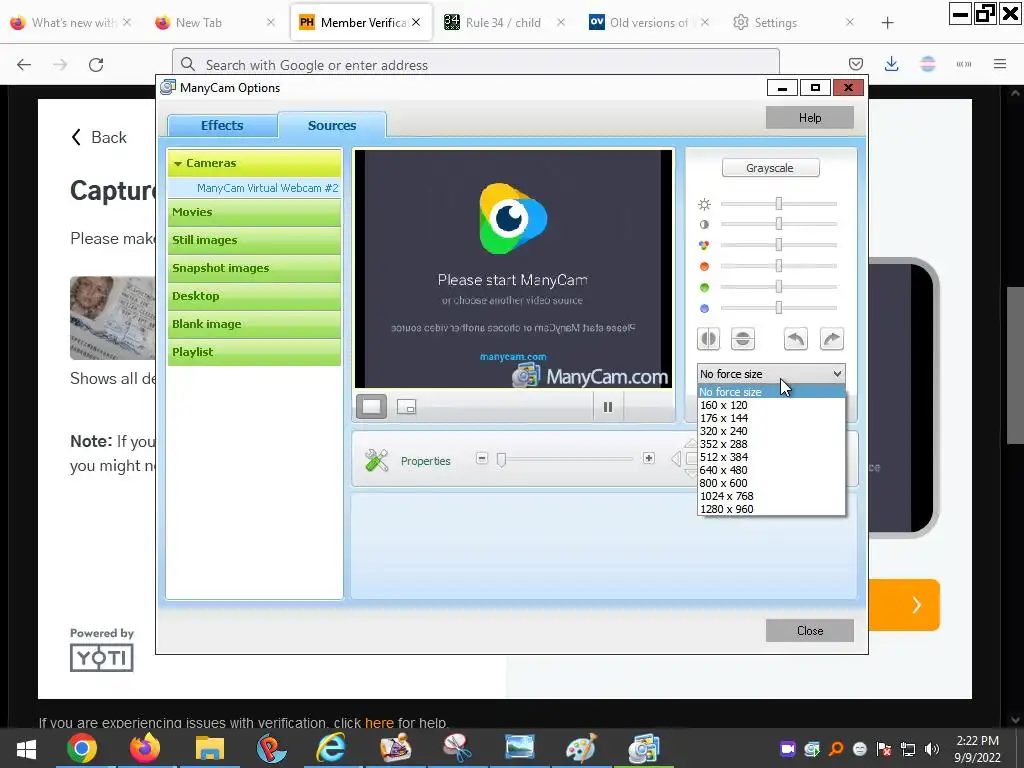Viewport: 1024px width, 768px height.
Task: Rotate the video clockwise
Action: point(831,339)
